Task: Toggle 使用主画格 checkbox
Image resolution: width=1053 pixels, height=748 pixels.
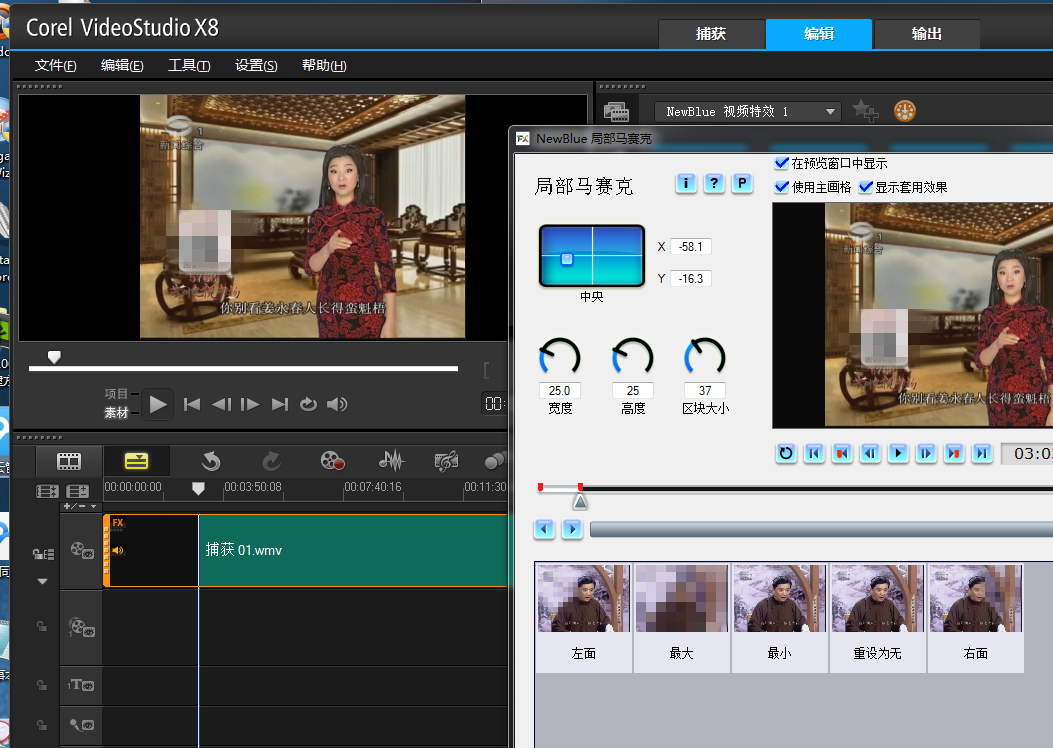Action: coord(782,187)
